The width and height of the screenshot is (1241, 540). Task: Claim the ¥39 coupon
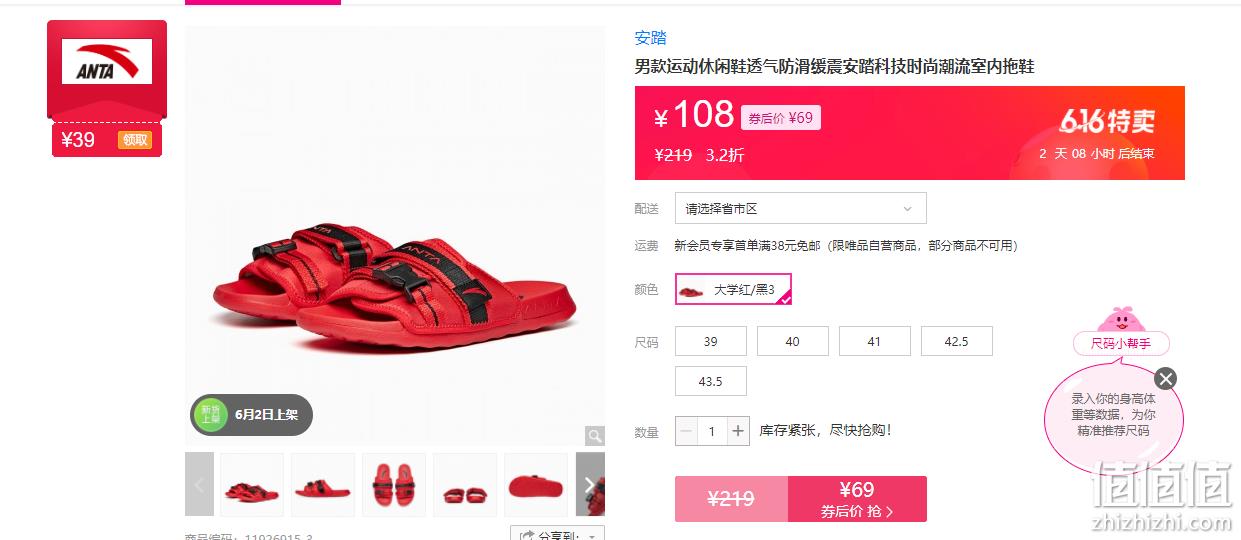[x=136, y=140]
